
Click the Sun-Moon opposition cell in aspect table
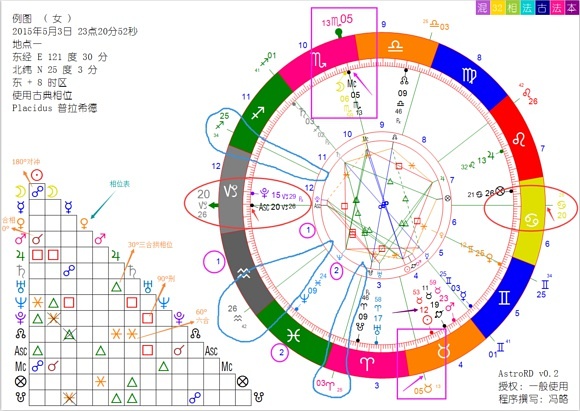pyautogui.click(x=37, y=191)
